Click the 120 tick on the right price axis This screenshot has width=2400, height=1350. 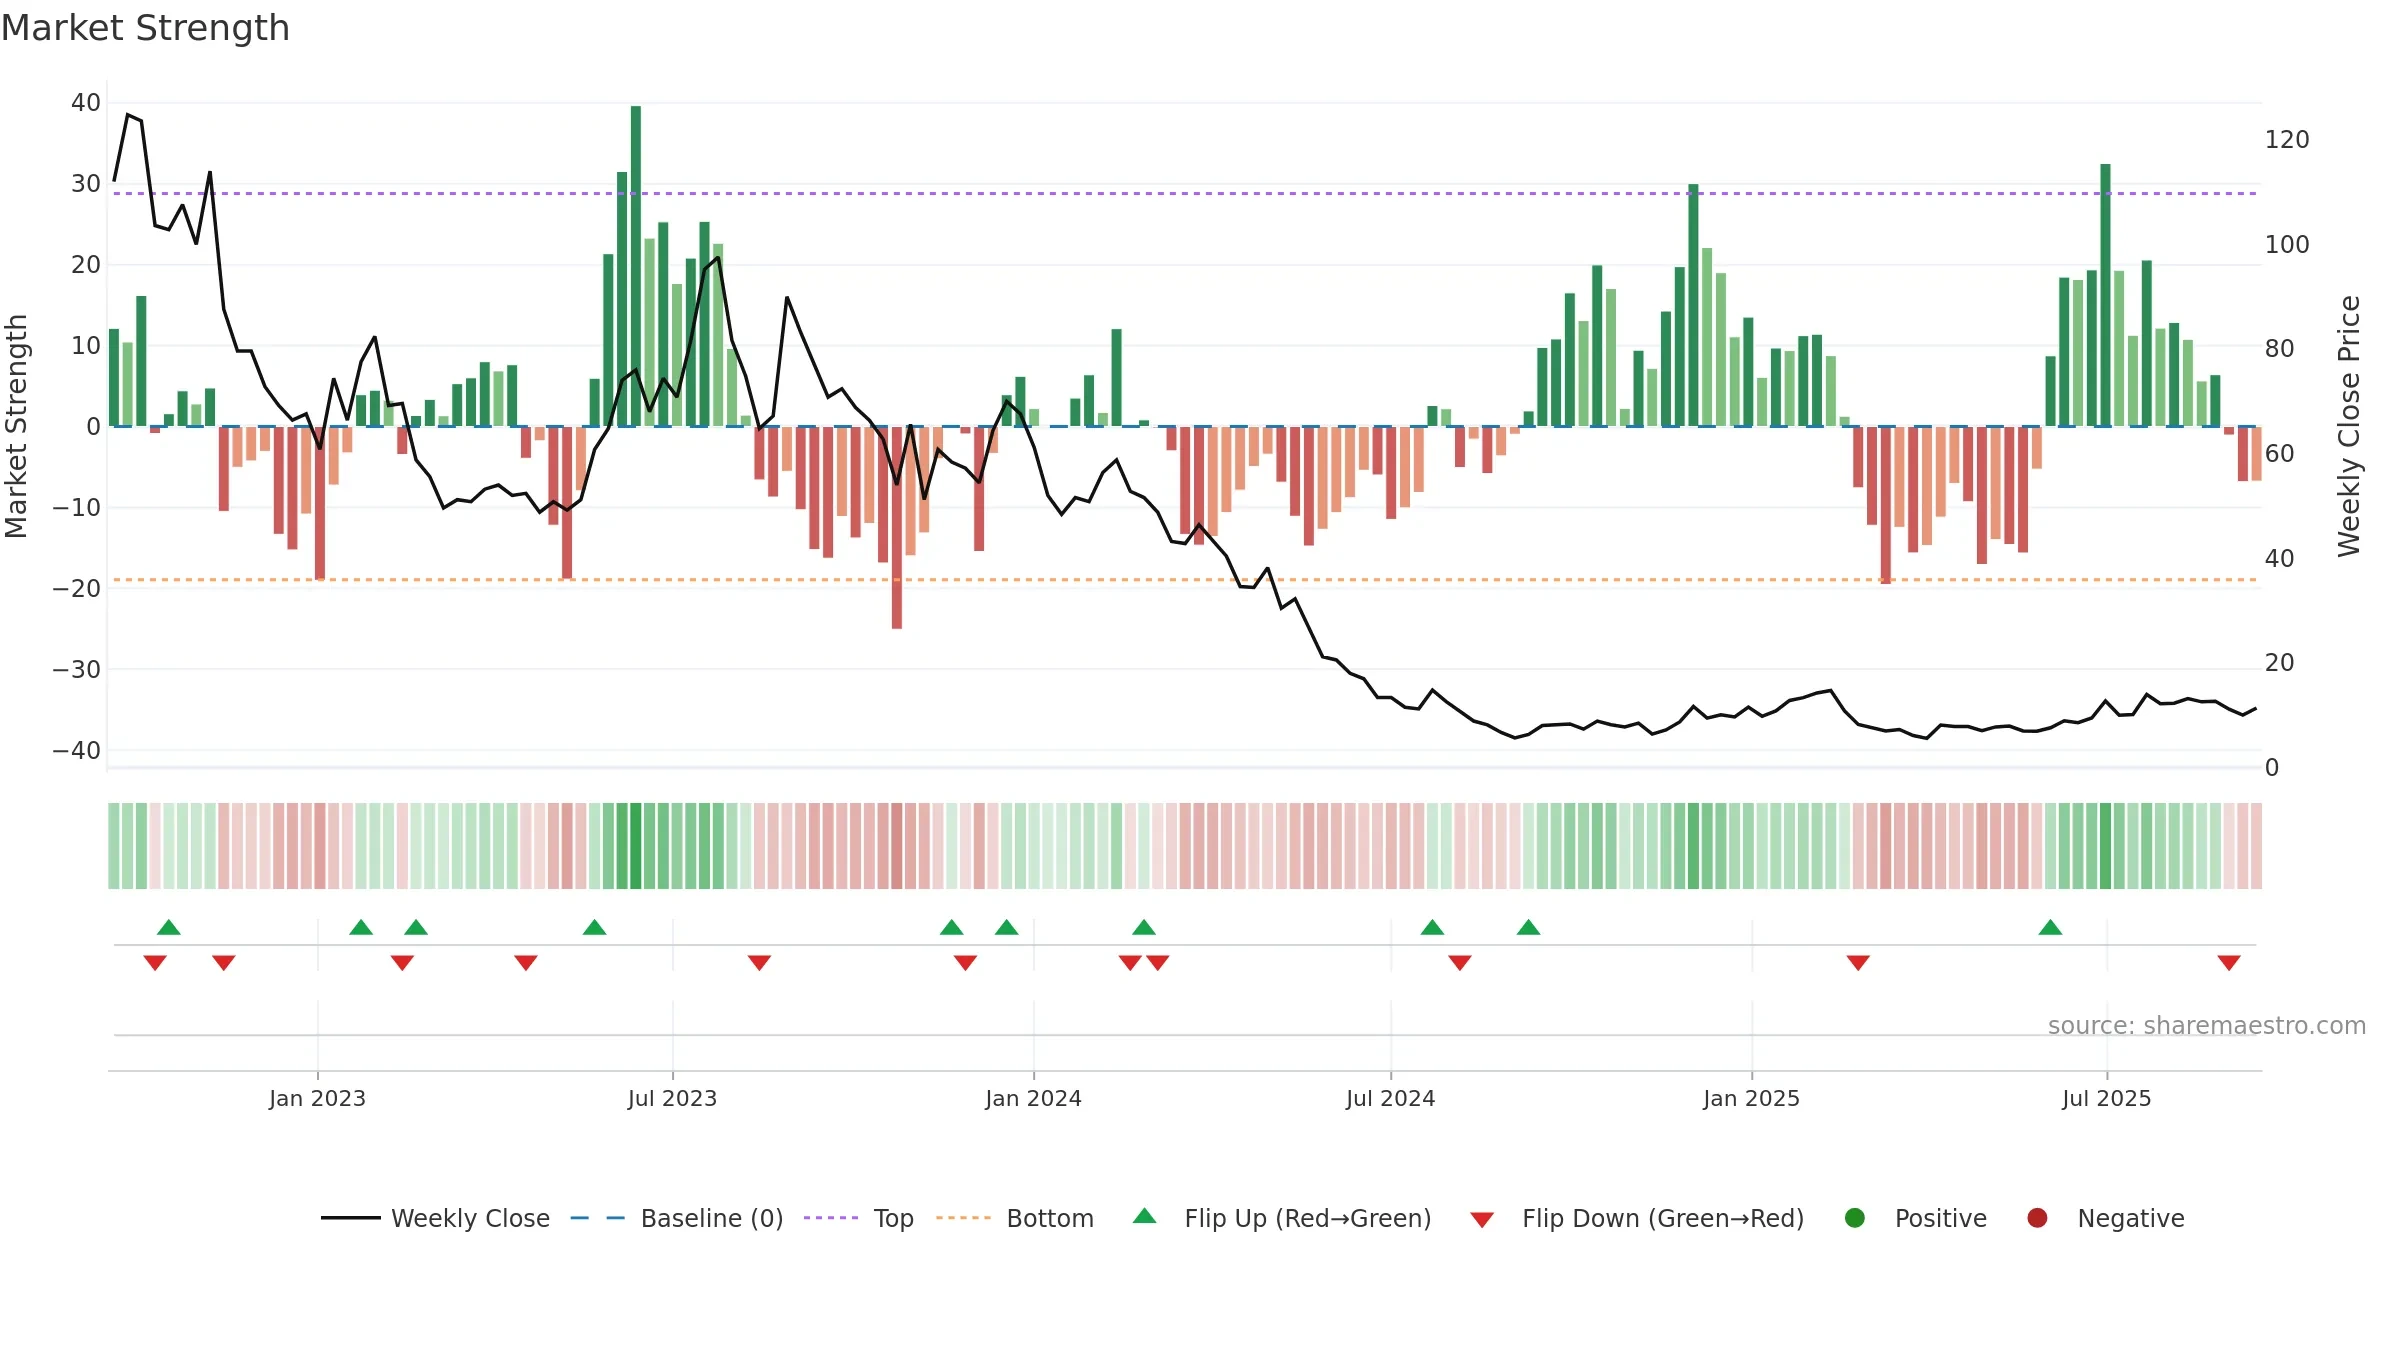click(2287, 140)
